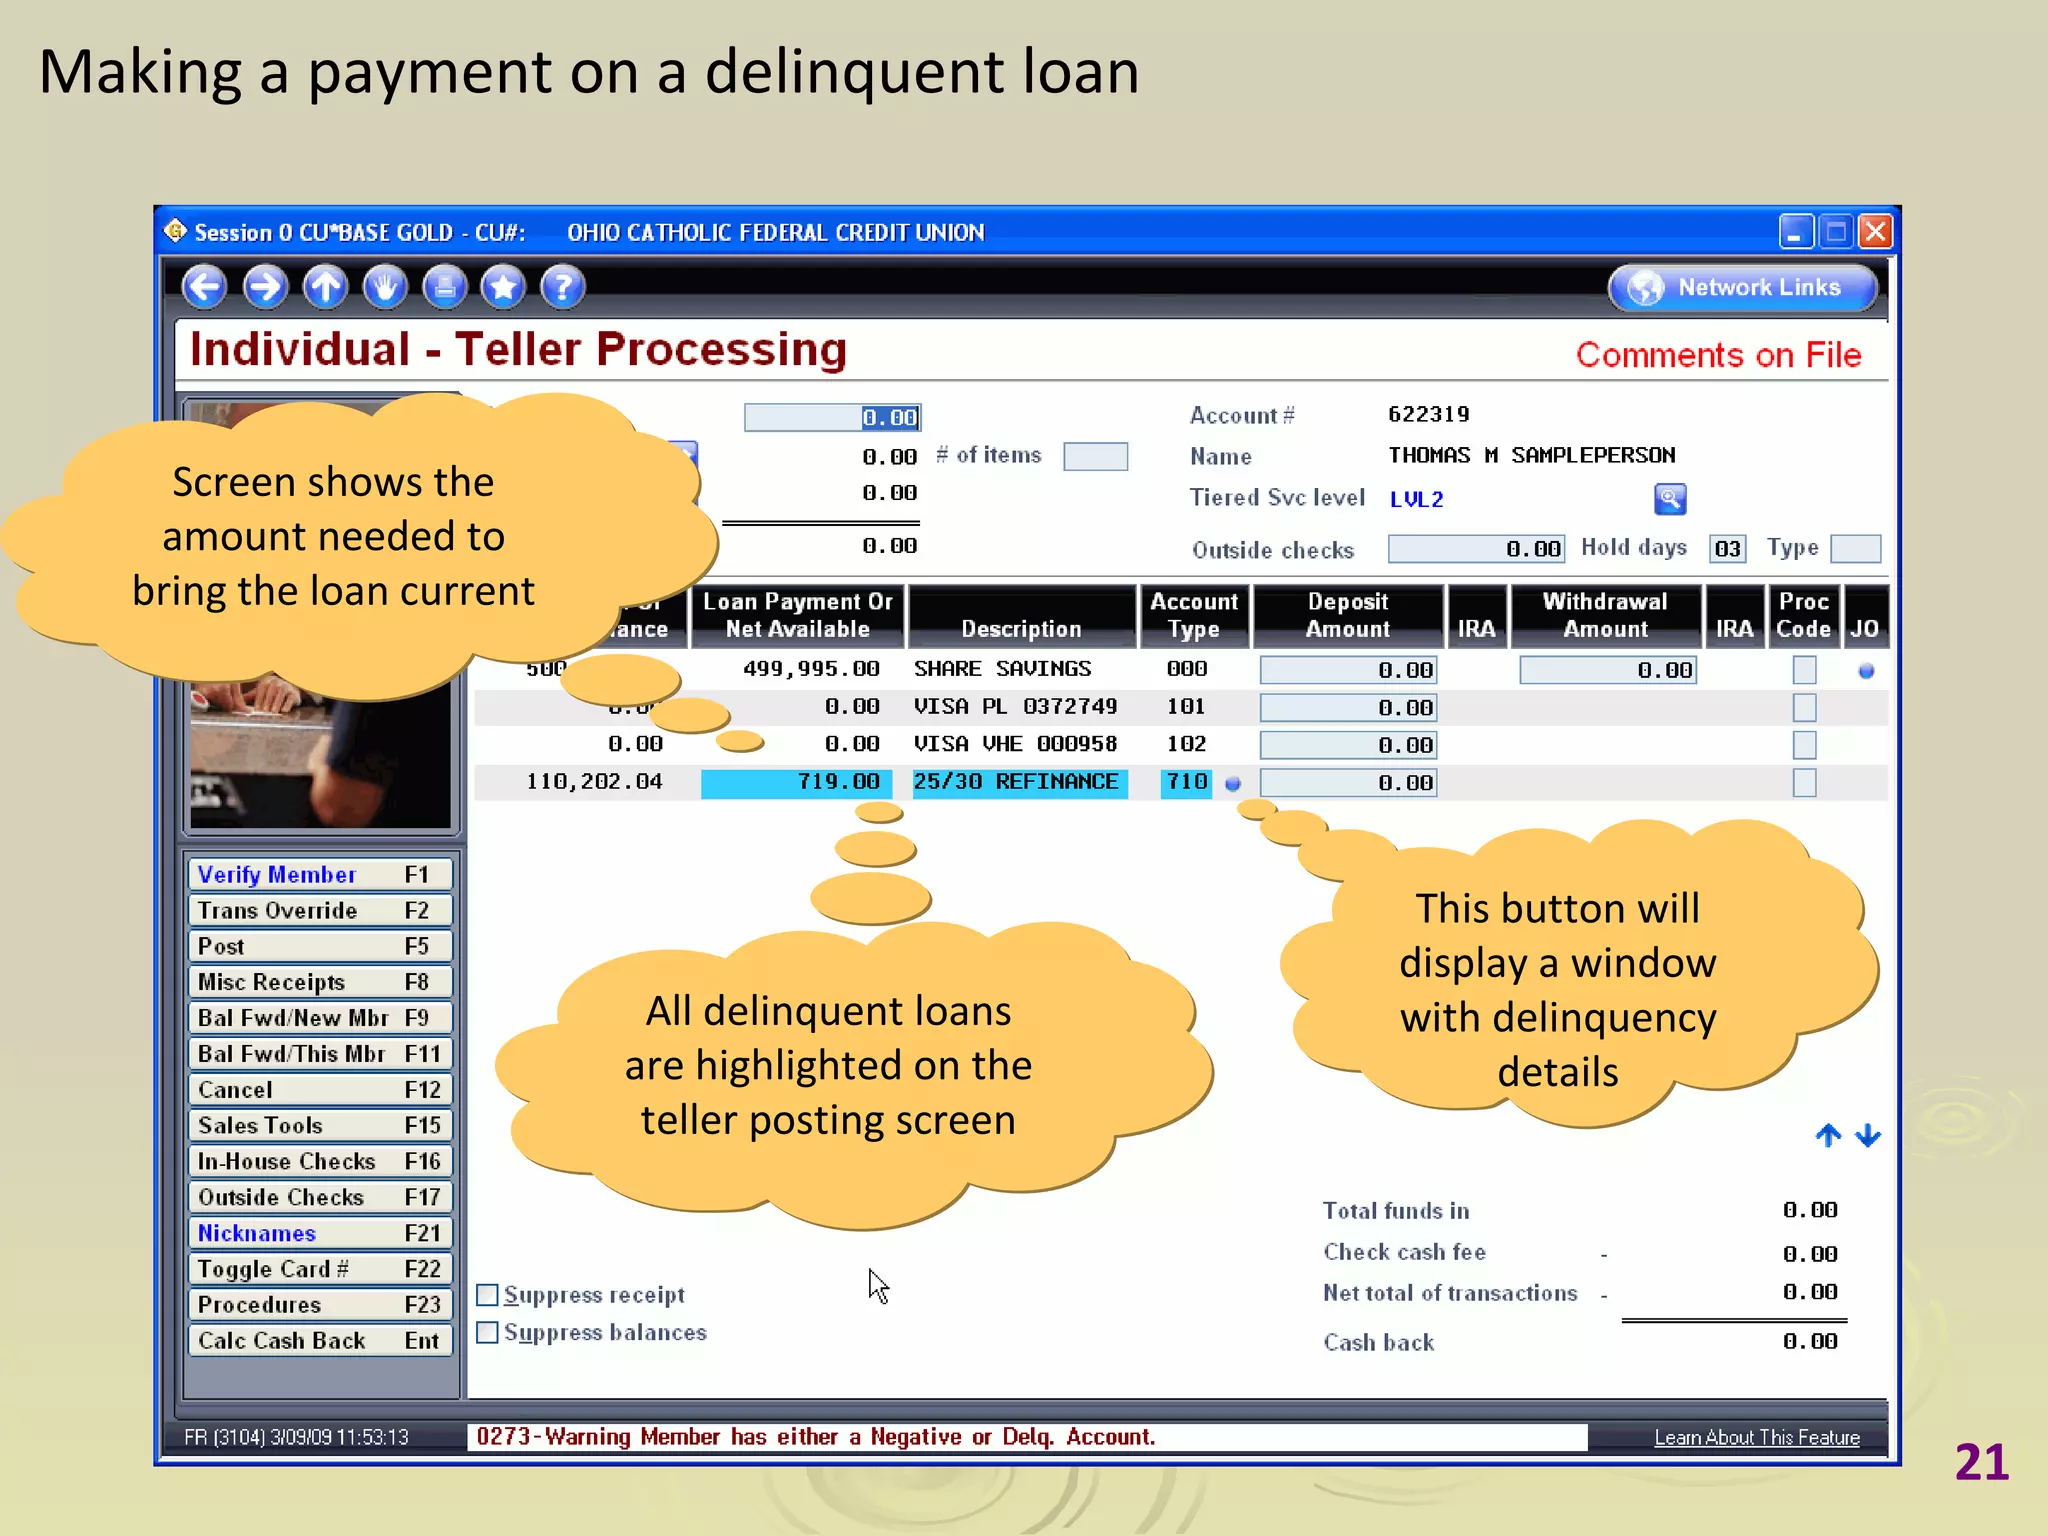Select the 25/30 REFINANCE description

point(1020,783)
